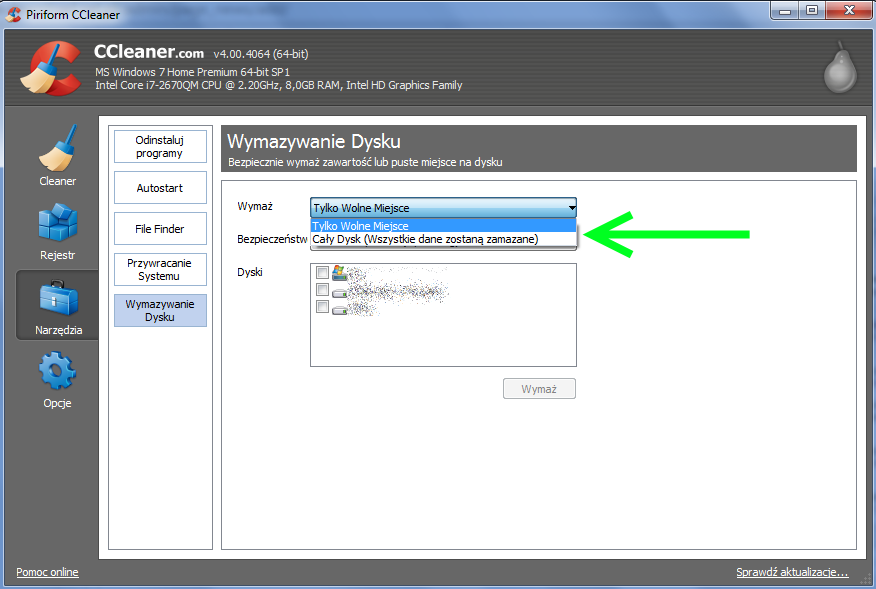Click the 'Wymazywanie Dysku' panel heading
The height and width of the screenshot is (589, 876).
[314, 141]
